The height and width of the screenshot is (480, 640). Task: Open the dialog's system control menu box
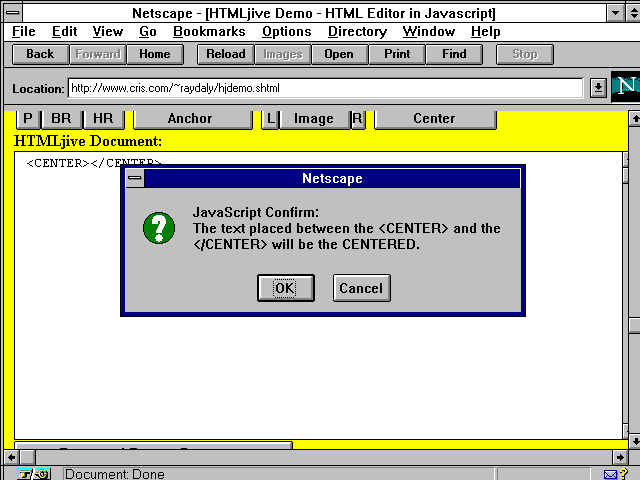click(x=135, y=178)
